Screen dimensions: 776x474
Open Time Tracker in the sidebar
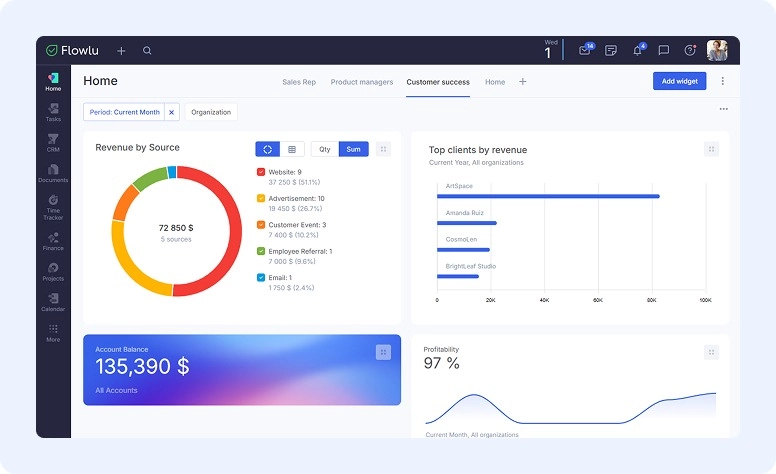[x=53, y=208]
